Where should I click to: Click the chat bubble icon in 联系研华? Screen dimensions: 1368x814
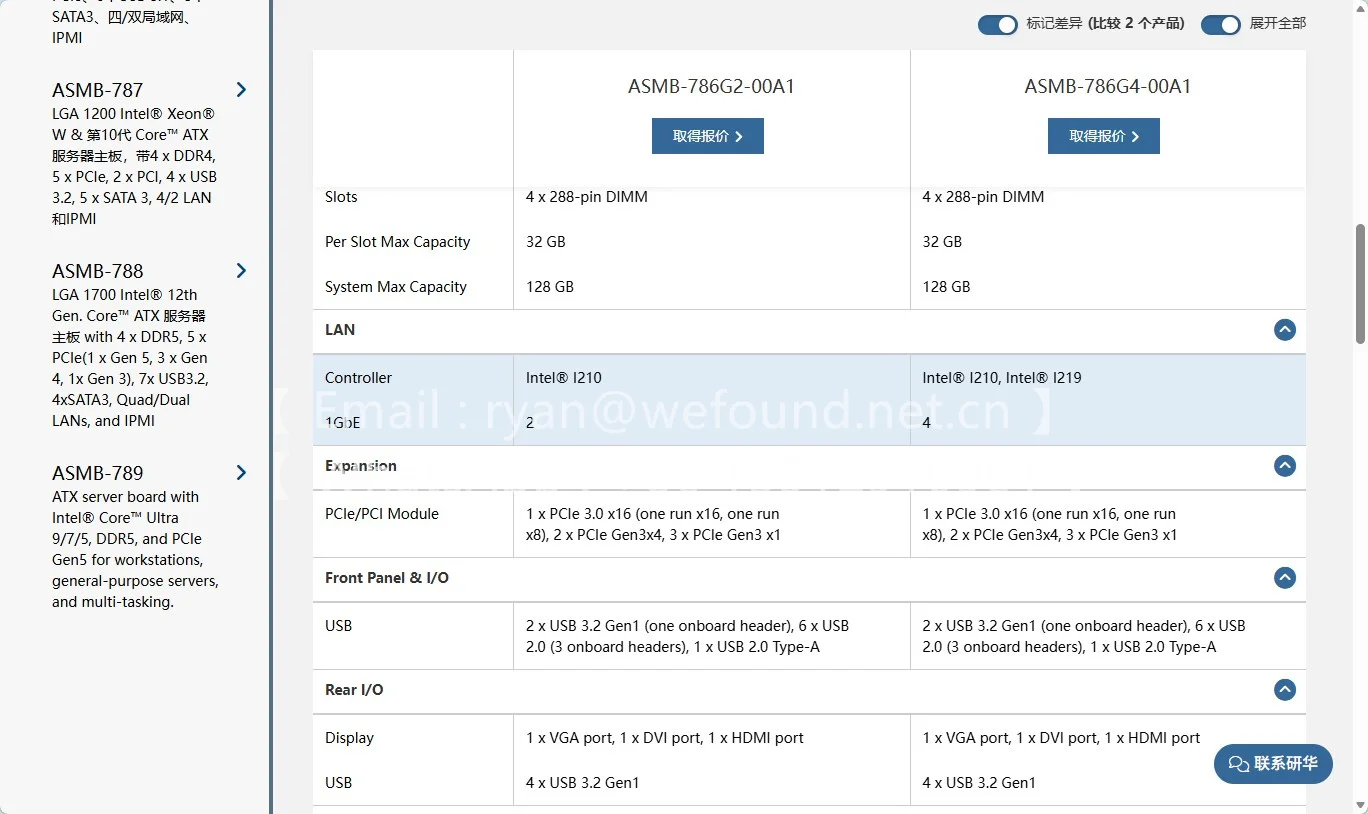coord(1239,764)
